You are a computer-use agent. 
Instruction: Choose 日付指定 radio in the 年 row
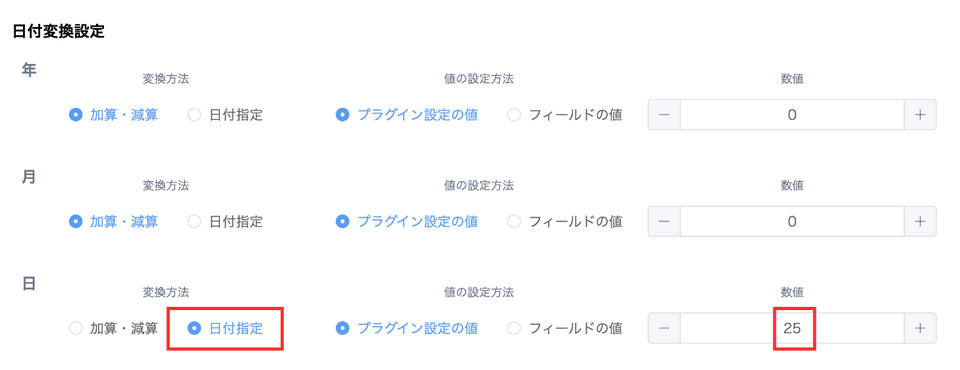pyautogui.click(x=225, y=115)
